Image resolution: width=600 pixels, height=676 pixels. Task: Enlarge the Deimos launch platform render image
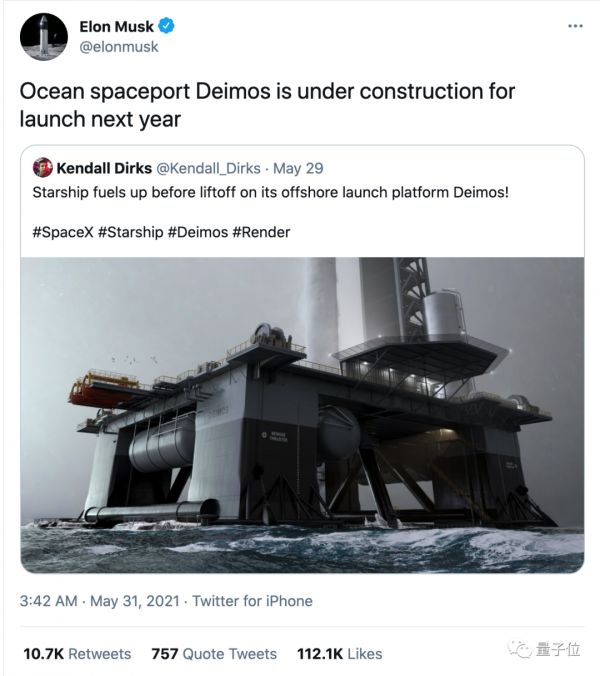[x=302, y=414]
